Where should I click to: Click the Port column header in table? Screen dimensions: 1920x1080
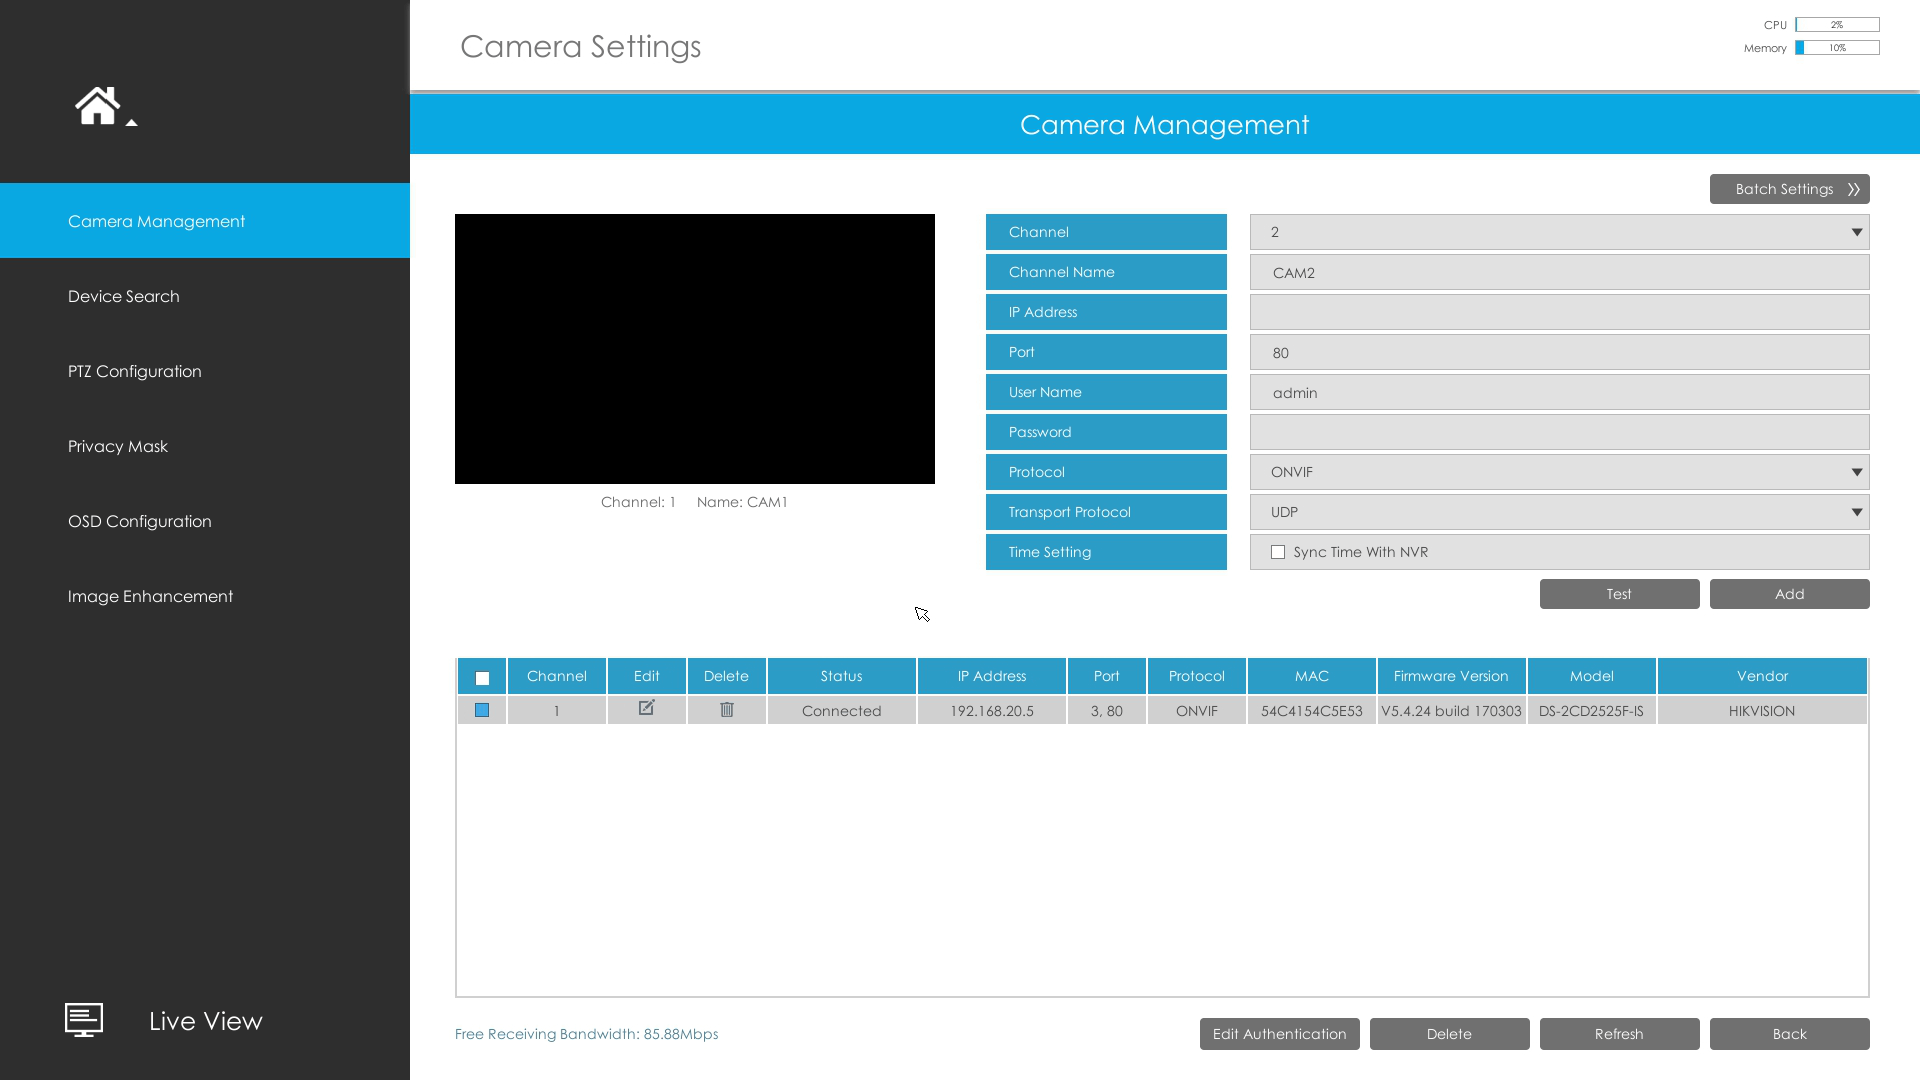coord(1106,676)
